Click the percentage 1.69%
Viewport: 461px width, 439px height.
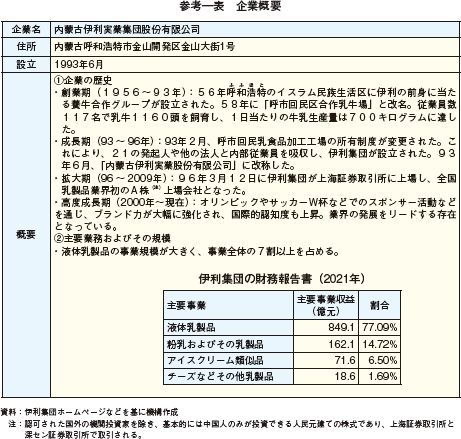point(383,376)
